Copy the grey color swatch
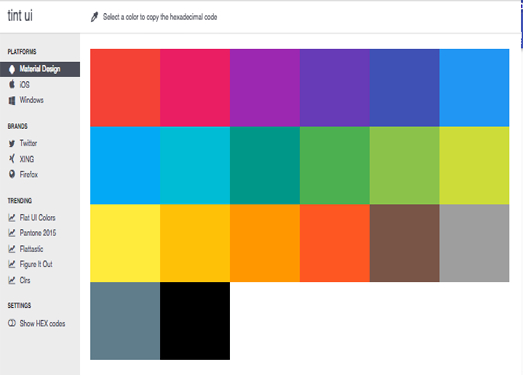The image size is (523, 375). 474,243
